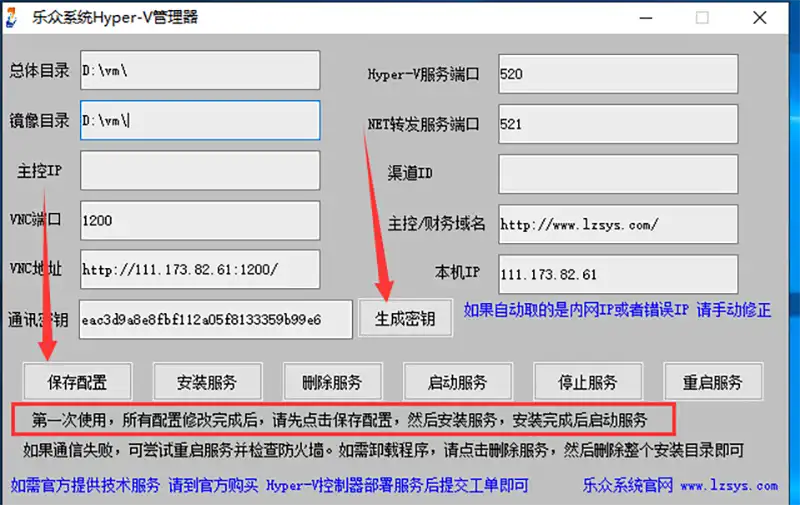Select the 通讯密钥 key text field
Screen dimensions: 800x505
(x=215, y=320)
